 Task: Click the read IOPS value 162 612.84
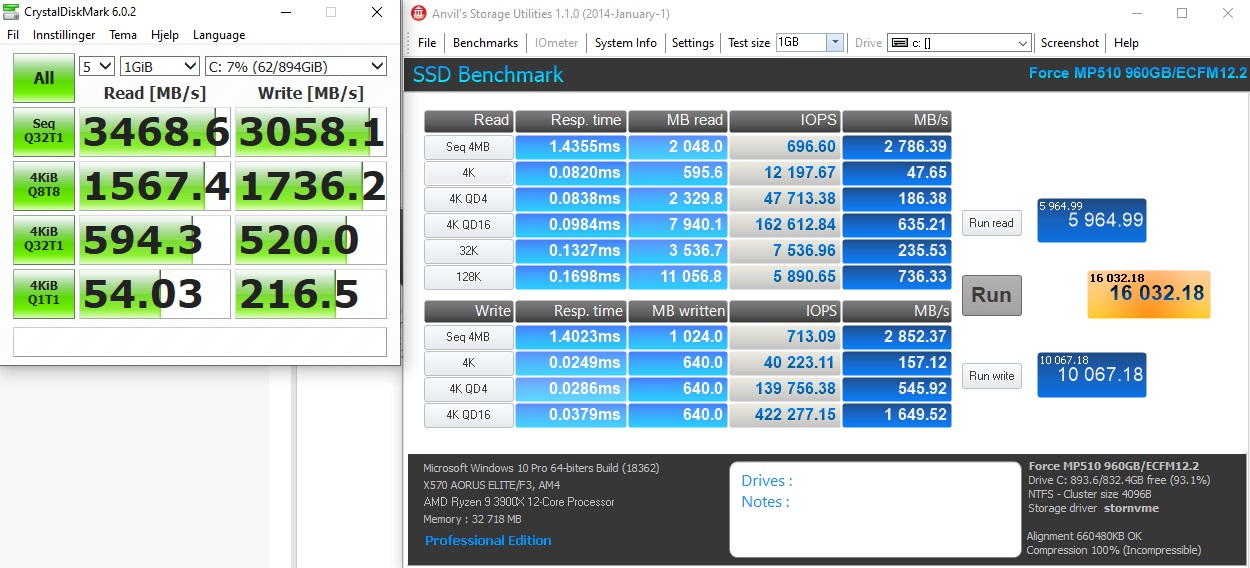[785, 225]
